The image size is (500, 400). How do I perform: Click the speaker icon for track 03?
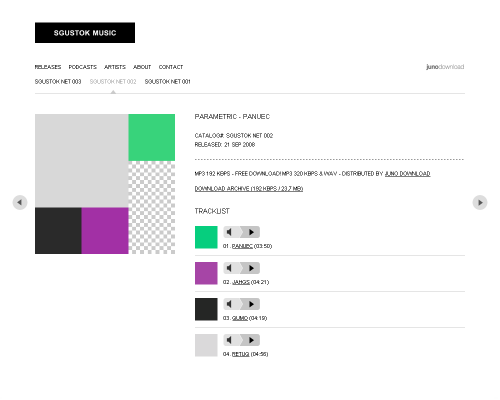[x=230, y=304]
